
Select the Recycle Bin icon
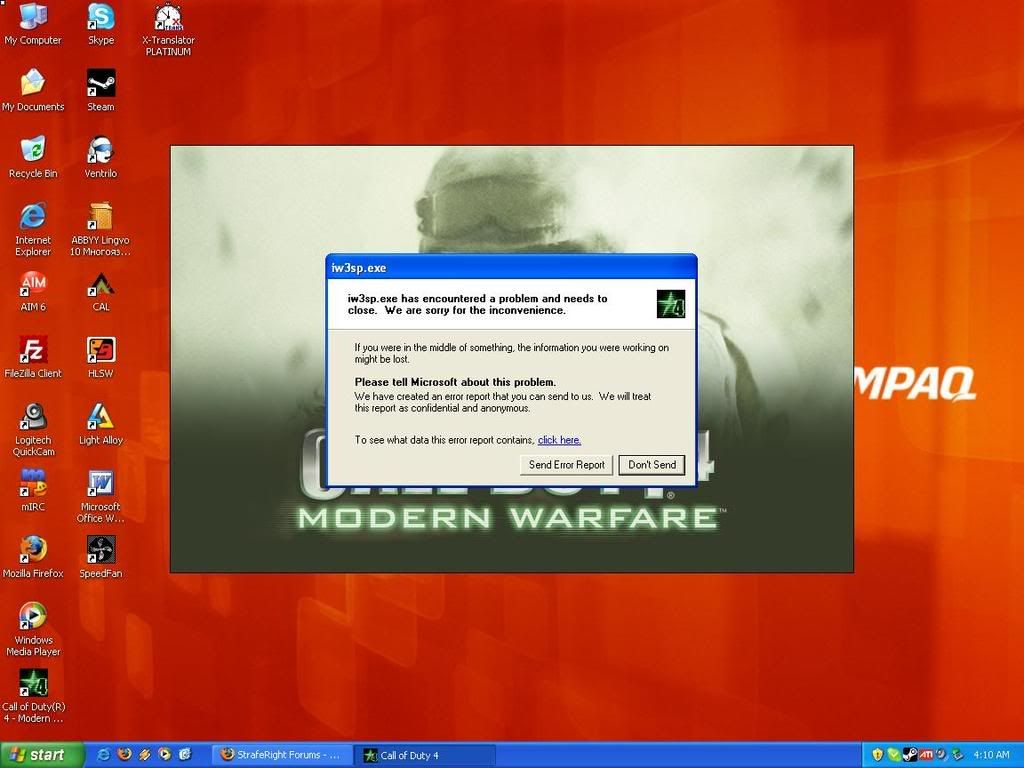[33, 157]
